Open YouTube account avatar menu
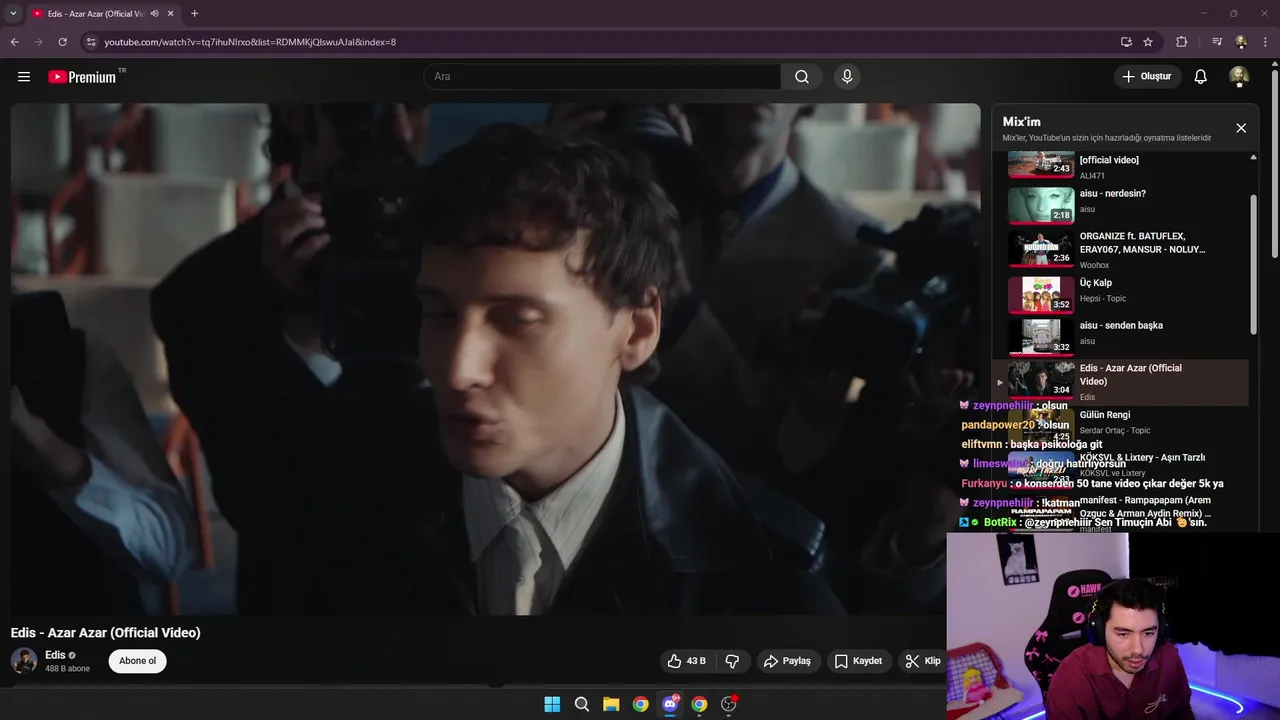1280x720 pixels. [x=1239, y=77]
